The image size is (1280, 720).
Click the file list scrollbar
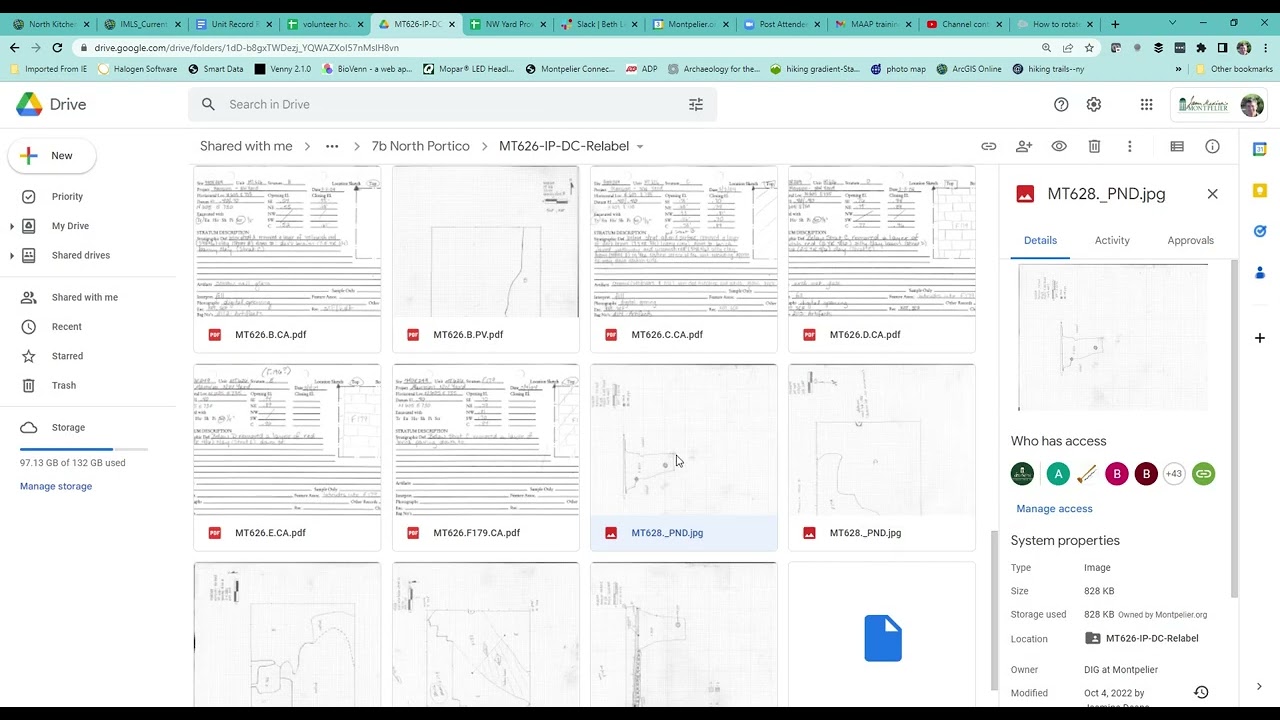(993, 609)
